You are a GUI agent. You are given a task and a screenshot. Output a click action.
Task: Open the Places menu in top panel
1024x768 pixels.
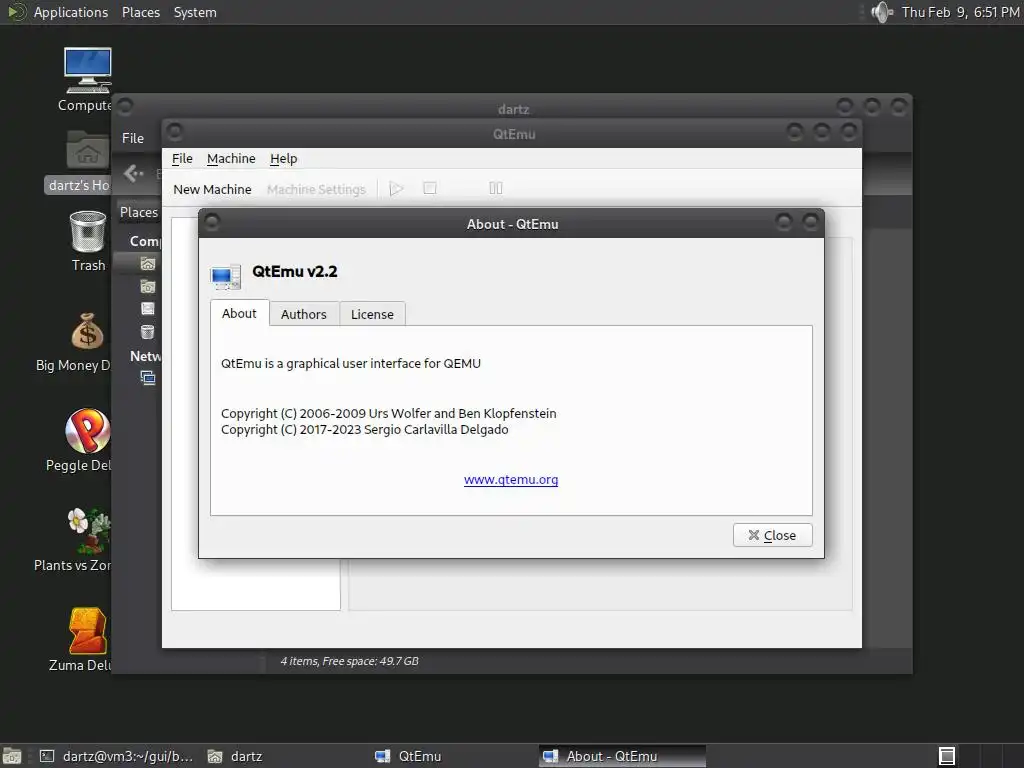(141, 12)
